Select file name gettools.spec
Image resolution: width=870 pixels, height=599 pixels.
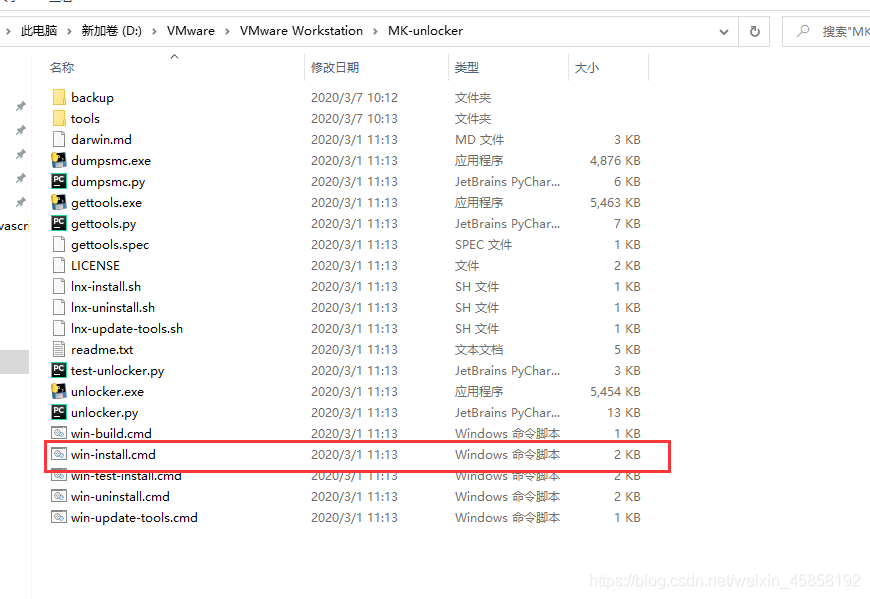pos(110,245)
